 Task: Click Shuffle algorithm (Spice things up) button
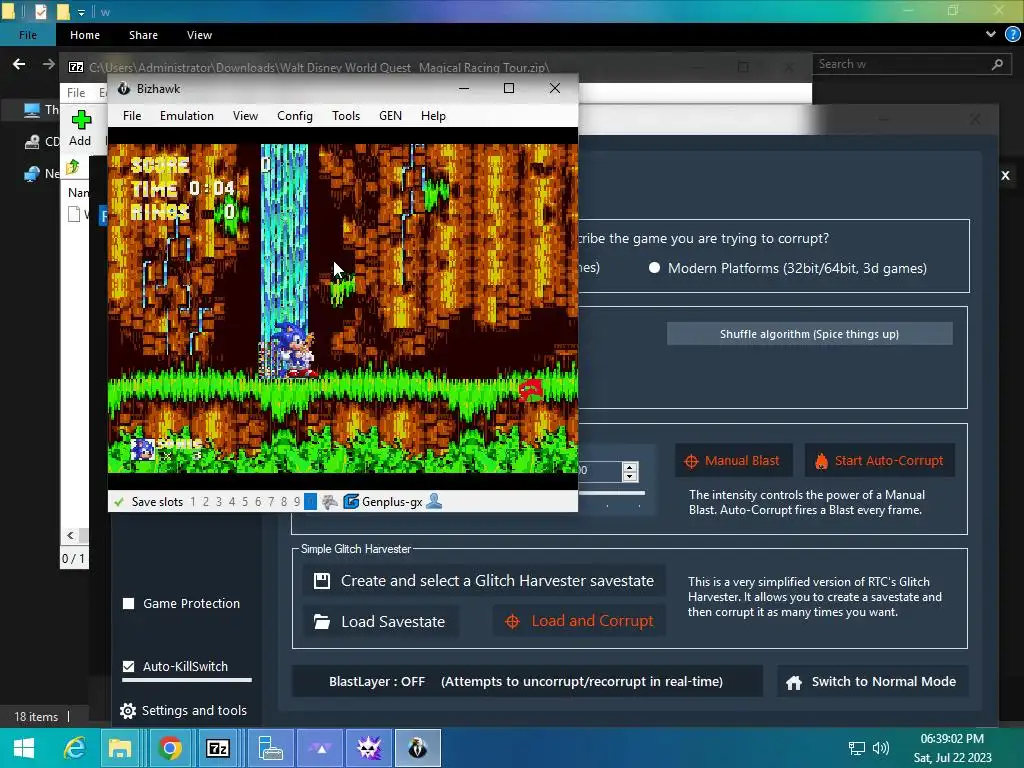[809, 334]
